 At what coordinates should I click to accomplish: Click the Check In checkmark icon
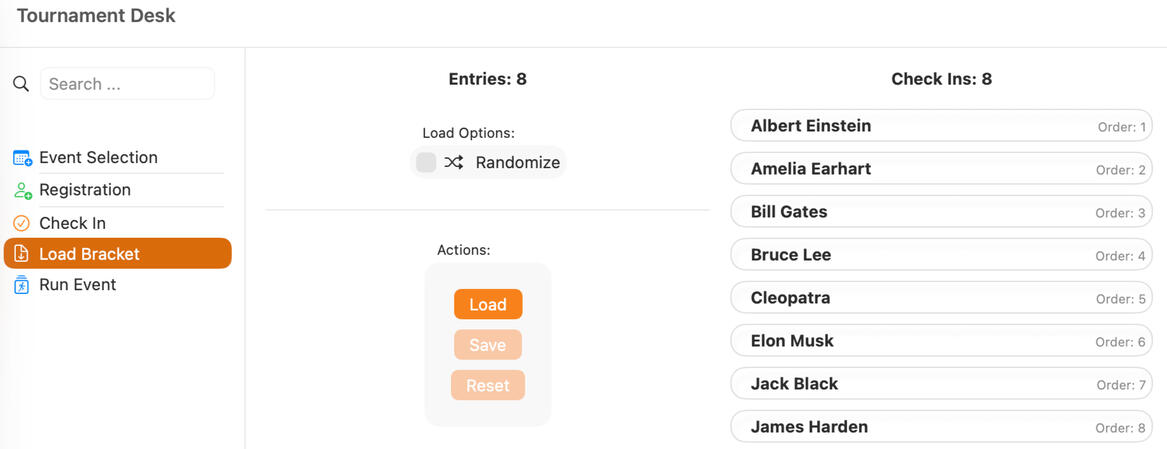pos(21,223)
